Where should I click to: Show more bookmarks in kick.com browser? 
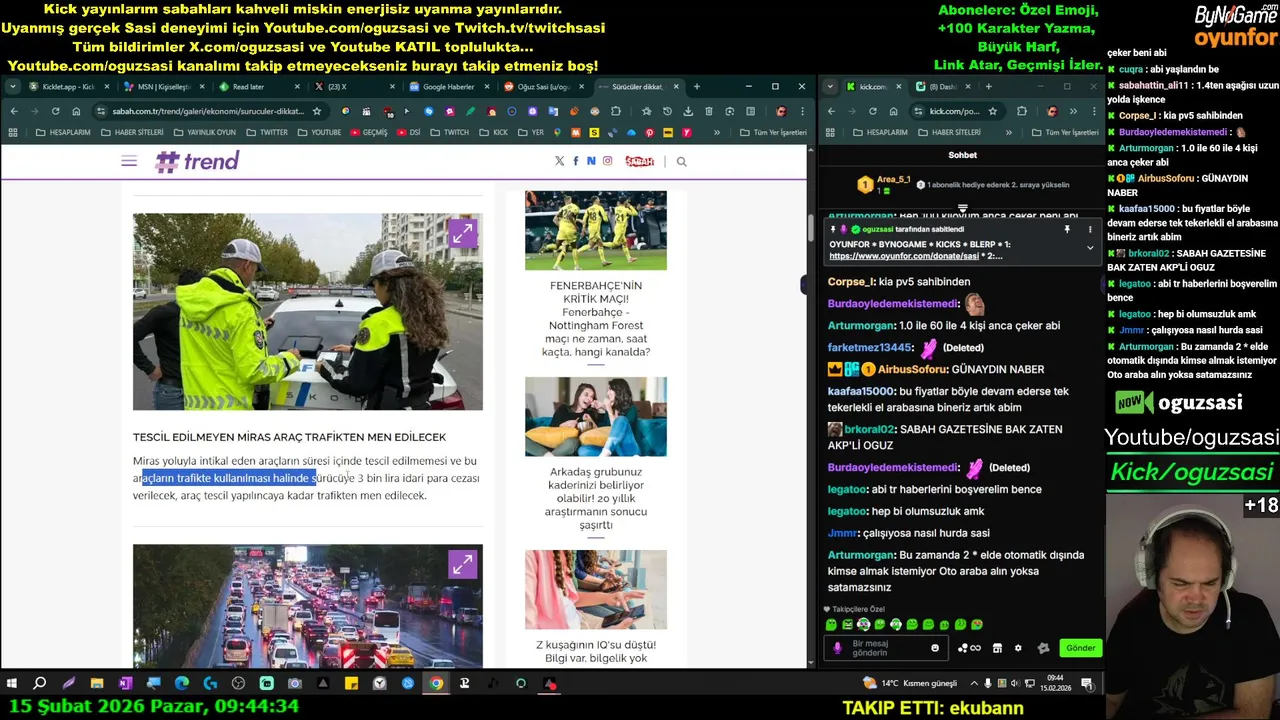click(x=1008, y=132)
